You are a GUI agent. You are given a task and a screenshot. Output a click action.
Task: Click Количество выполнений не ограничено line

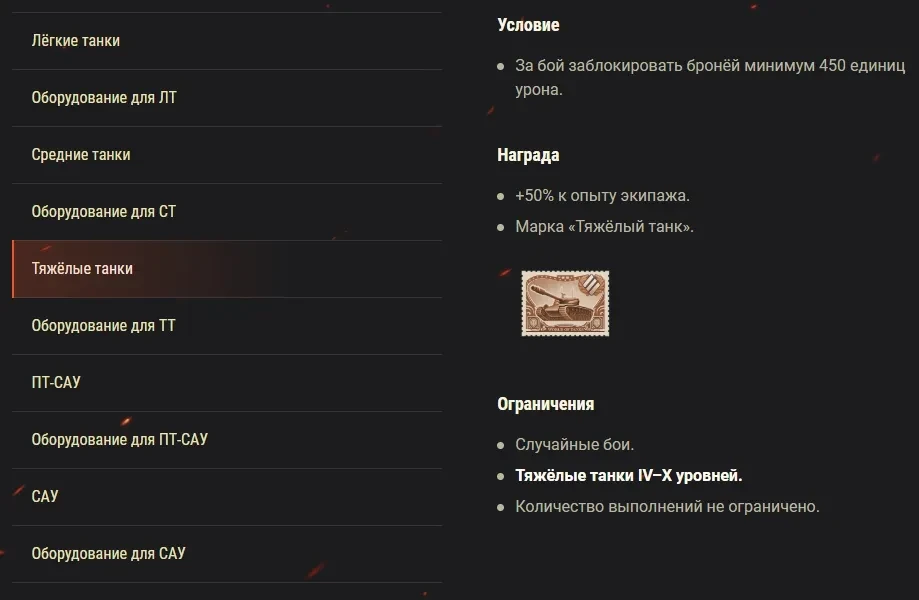coord(667,507)
